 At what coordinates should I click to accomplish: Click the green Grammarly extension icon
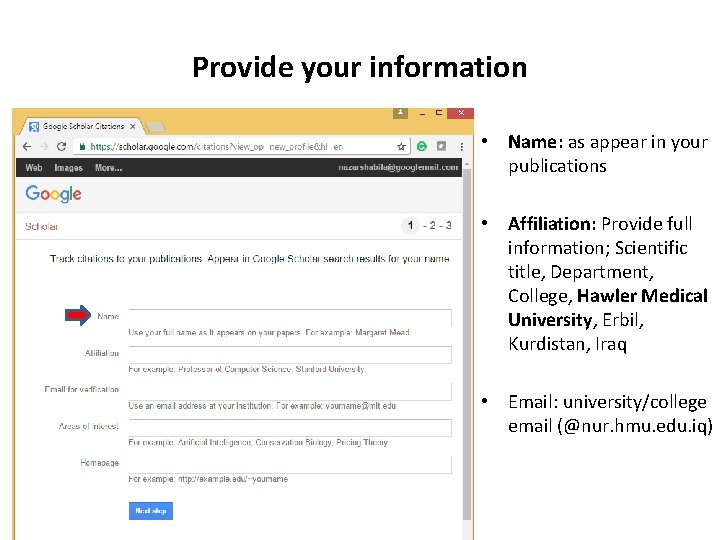422,146
